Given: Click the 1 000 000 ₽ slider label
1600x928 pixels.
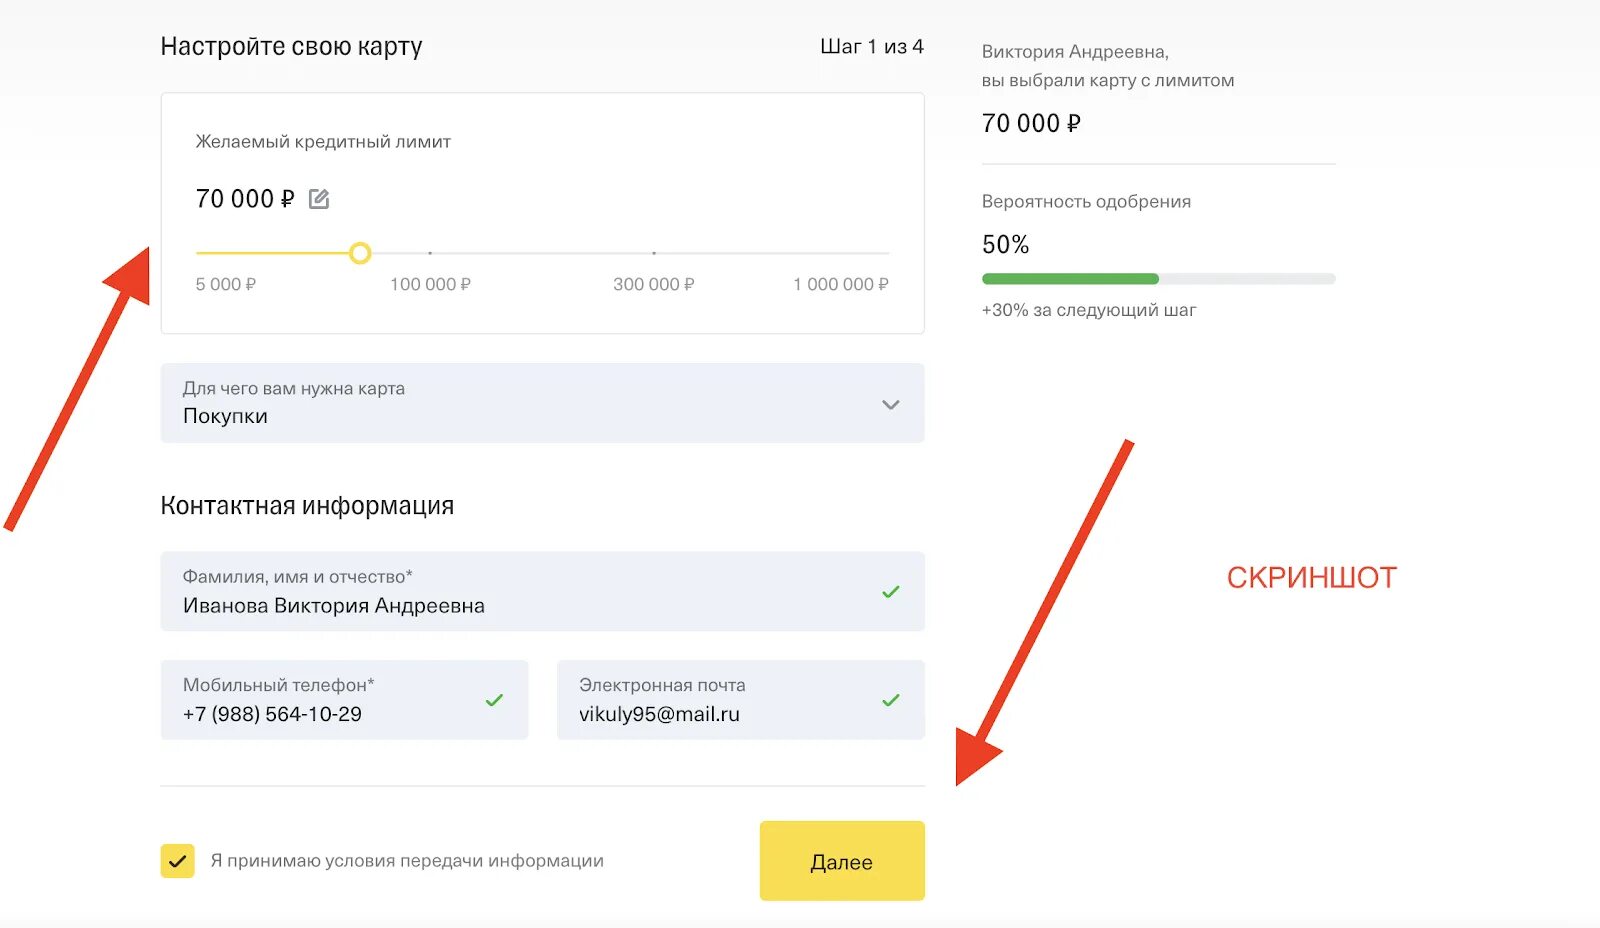Looking at the screenshot, I should (840, 285).
